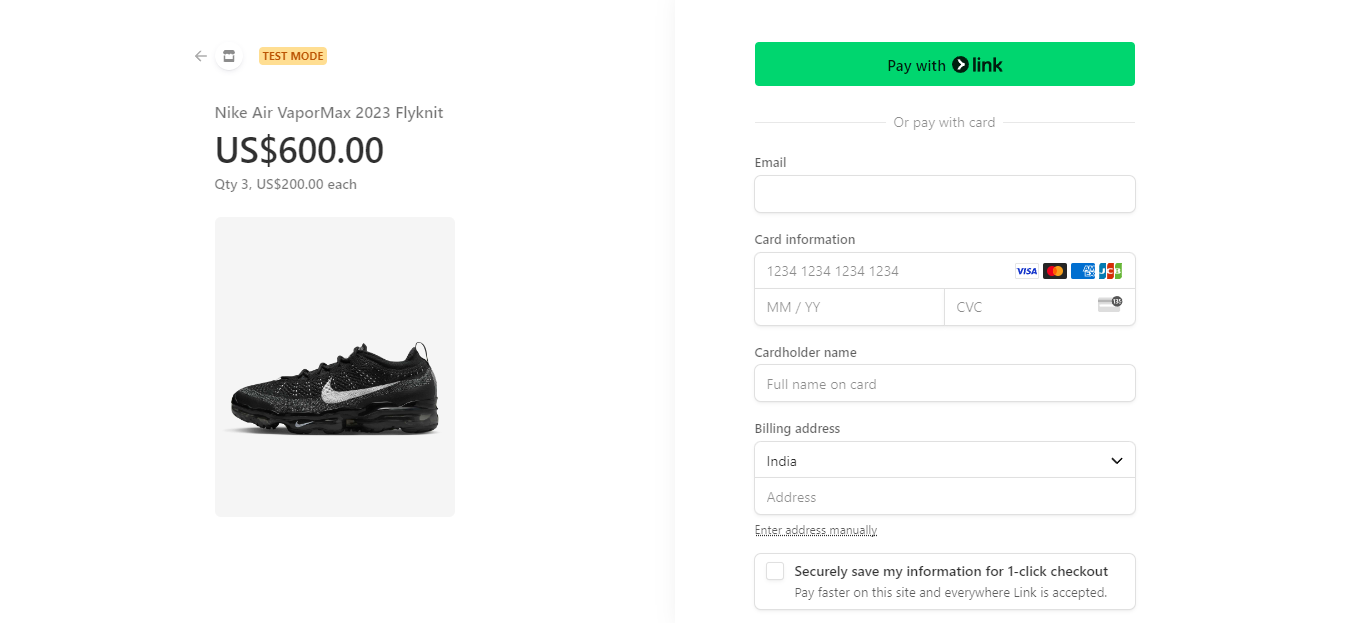Click into the CVC field
Image resolution: width=1345 pixels, height=623 pixels.
(1020, 307)
